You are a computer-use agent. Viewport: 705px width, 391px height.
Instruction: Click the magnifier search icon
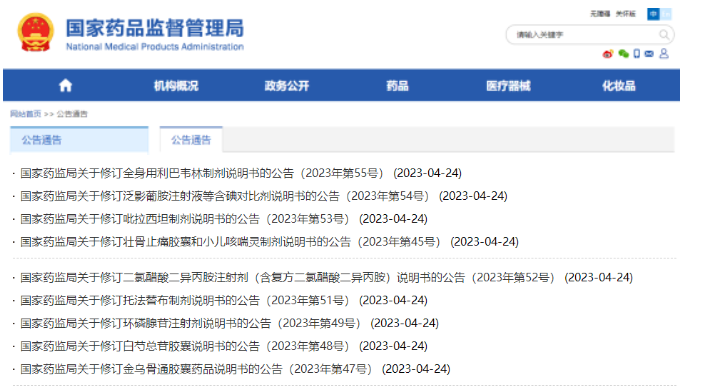click(664, 35)
